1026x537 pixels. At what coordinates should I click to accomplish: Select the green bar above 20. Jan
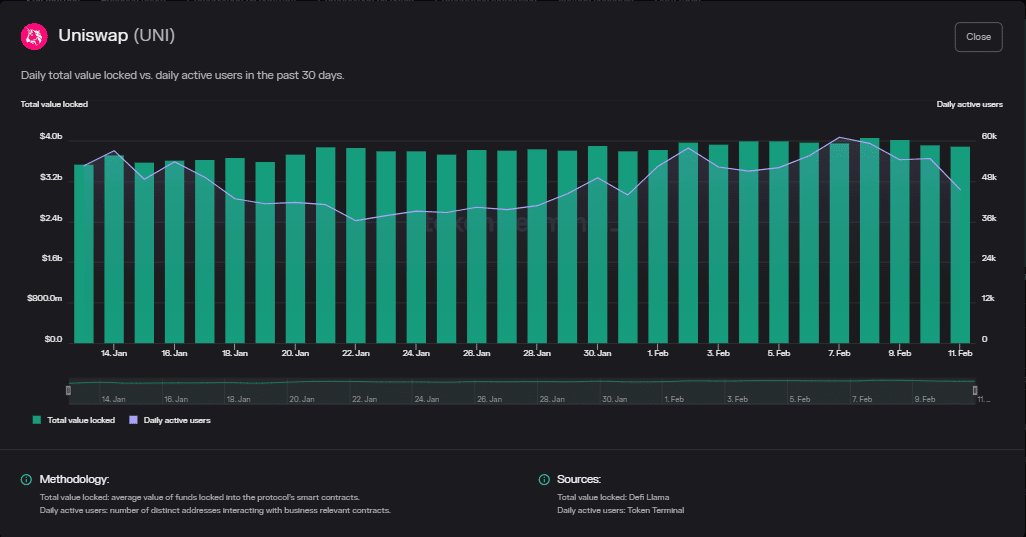coord(295,249)
